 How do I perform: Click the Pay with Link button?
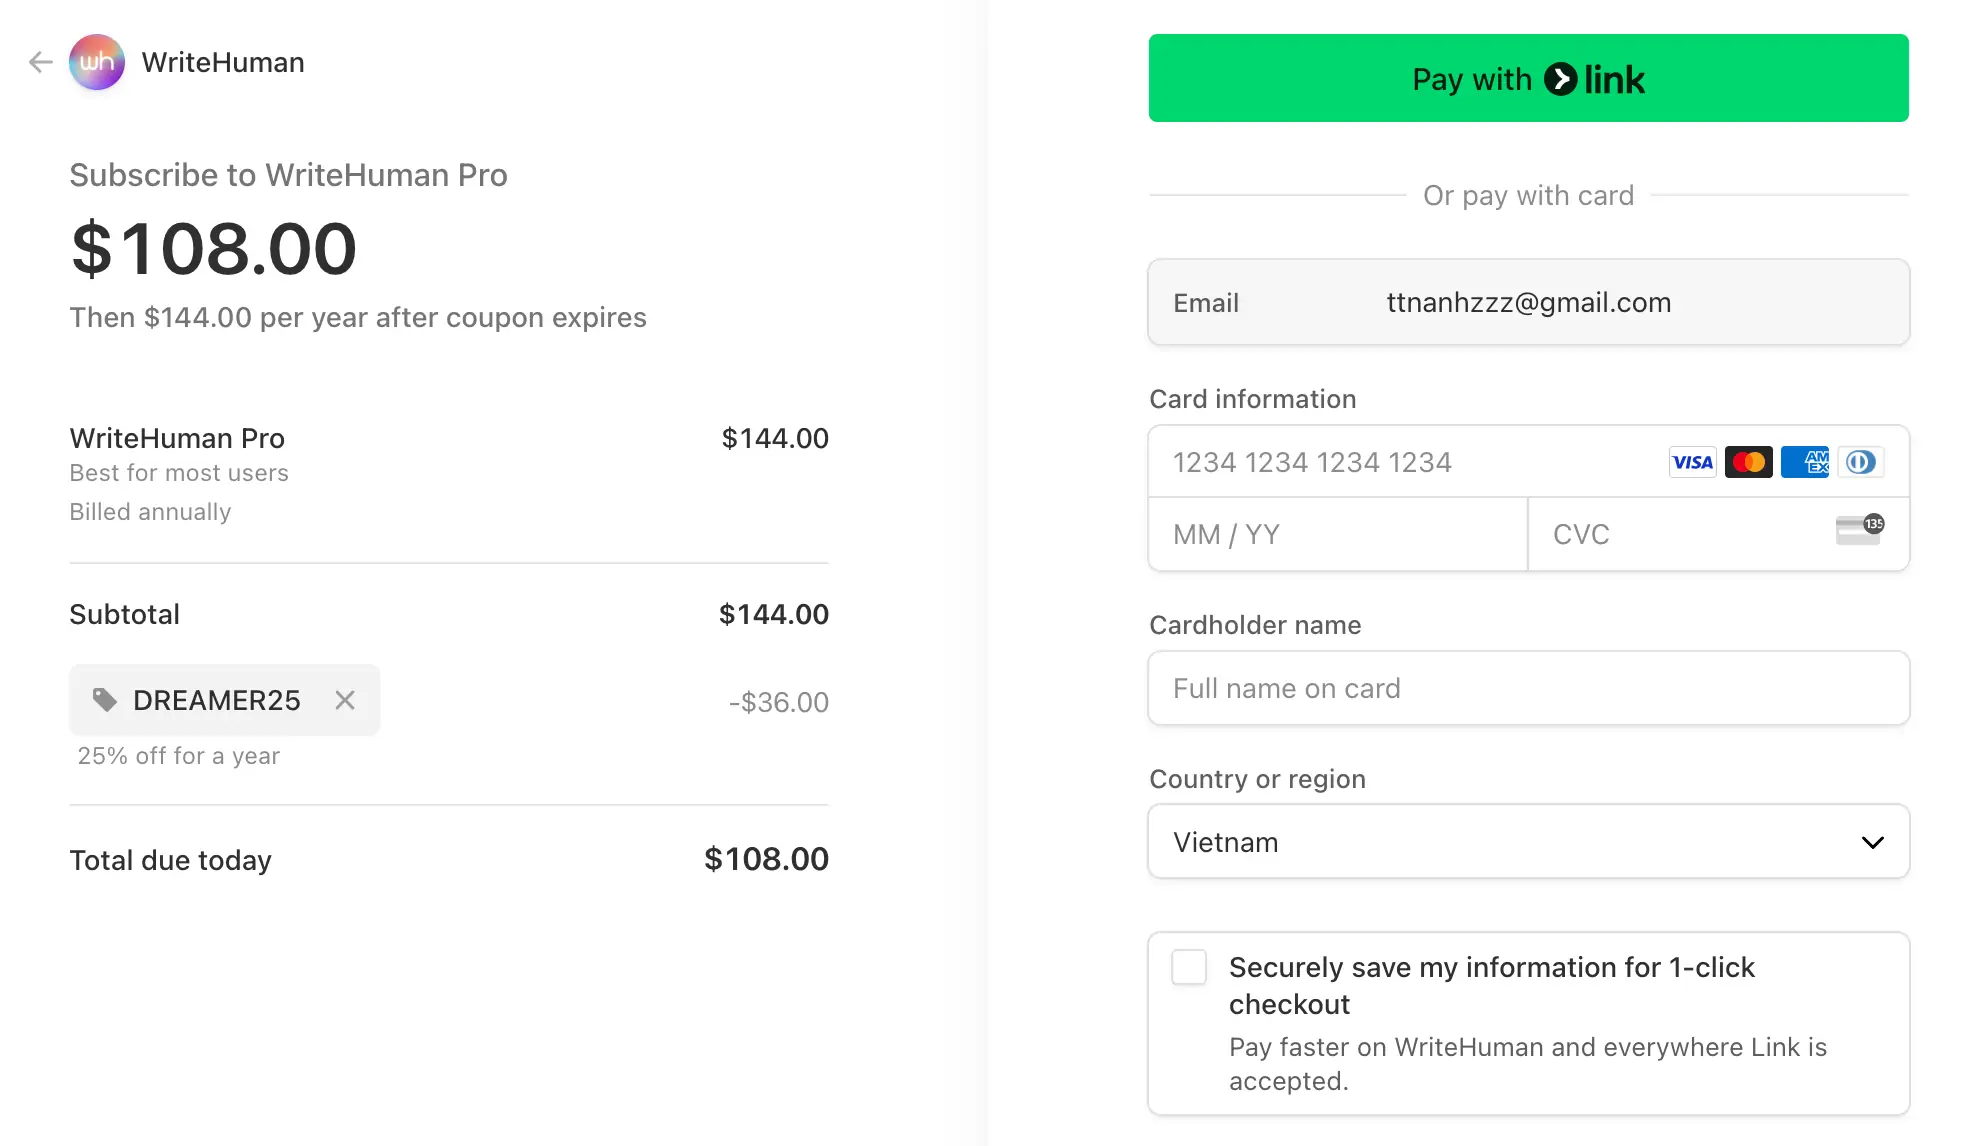tap(1528, 78)
